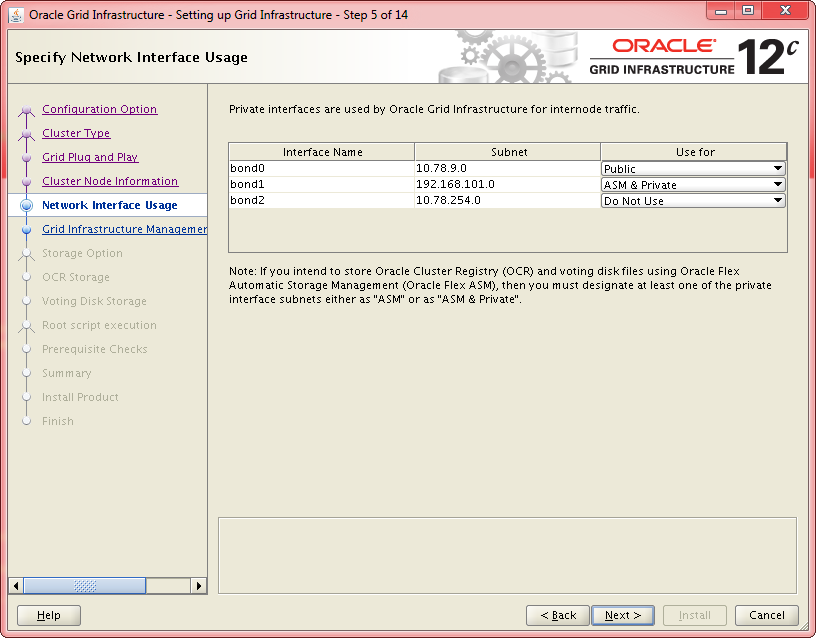
Task: Click the Network Interface Usage step bullet
Action: coord(27,206)
